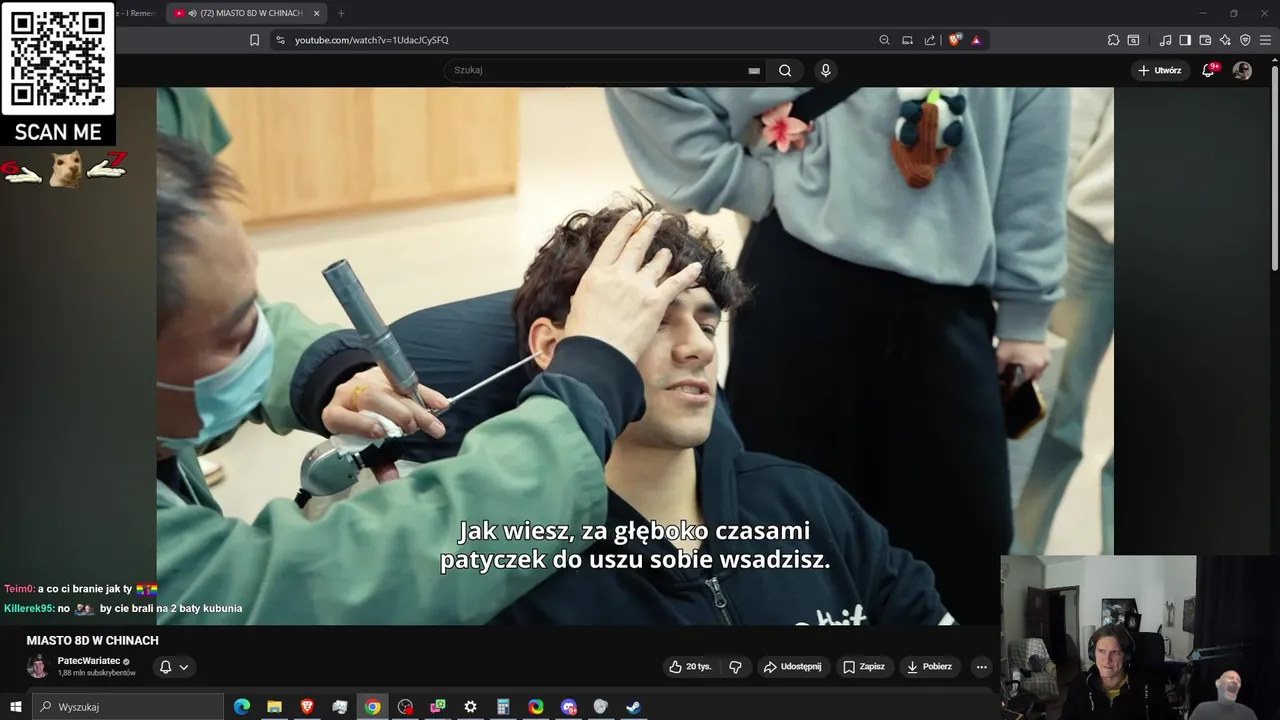
Task: Dislike the video with thumbs down
Action: pyautogui.click(x=735, y=667)
